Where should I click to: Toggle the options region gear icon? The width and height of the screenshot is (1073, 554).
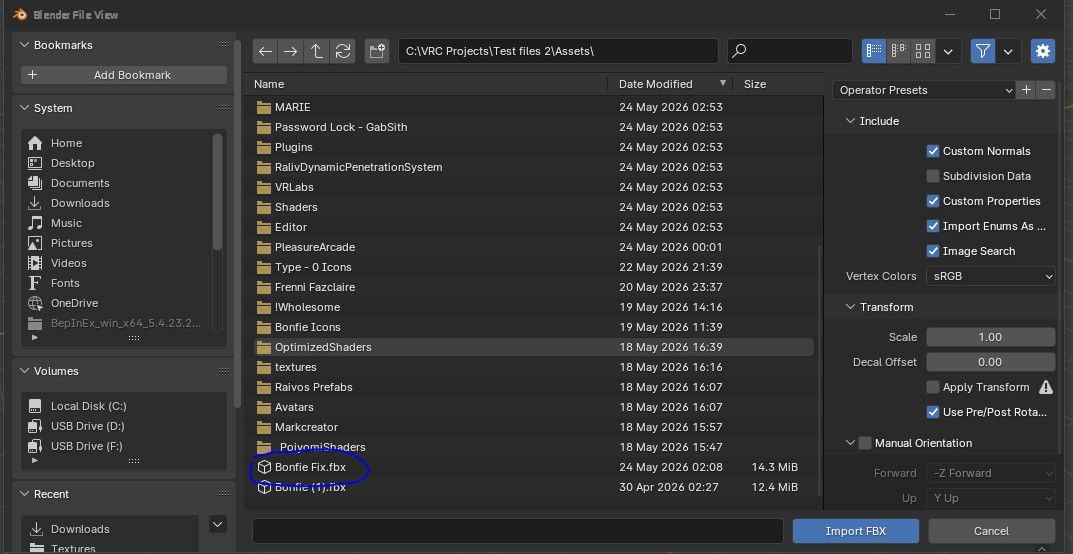coord(1042,51)
